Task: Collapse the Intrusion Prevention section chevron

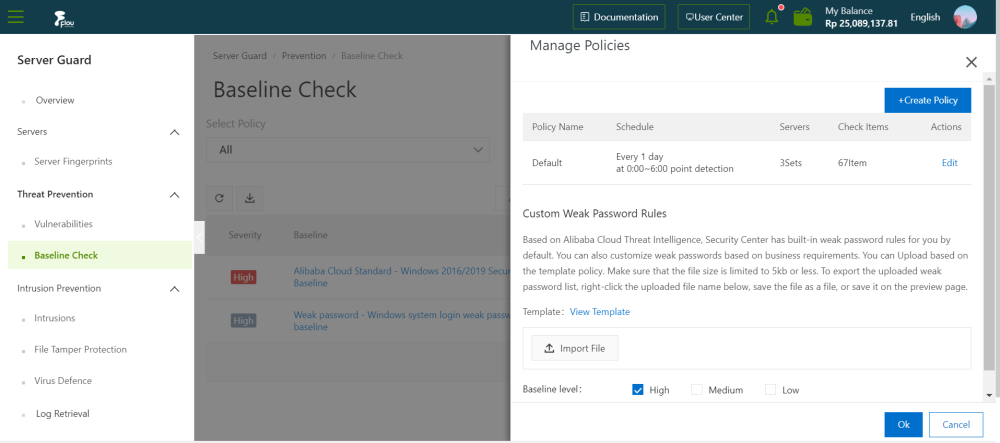Action: (174, 289)
